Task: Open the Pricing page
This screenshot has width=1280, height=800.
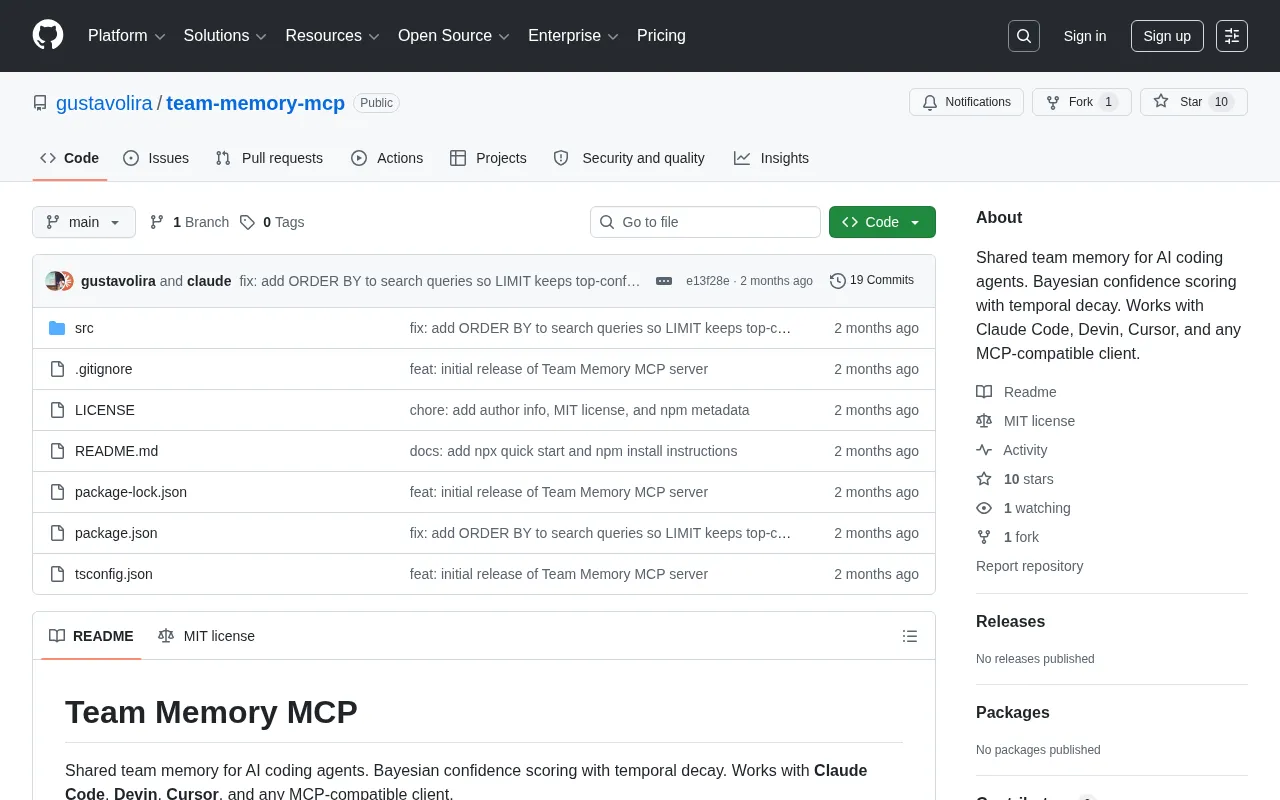Action: coord(661,36)
